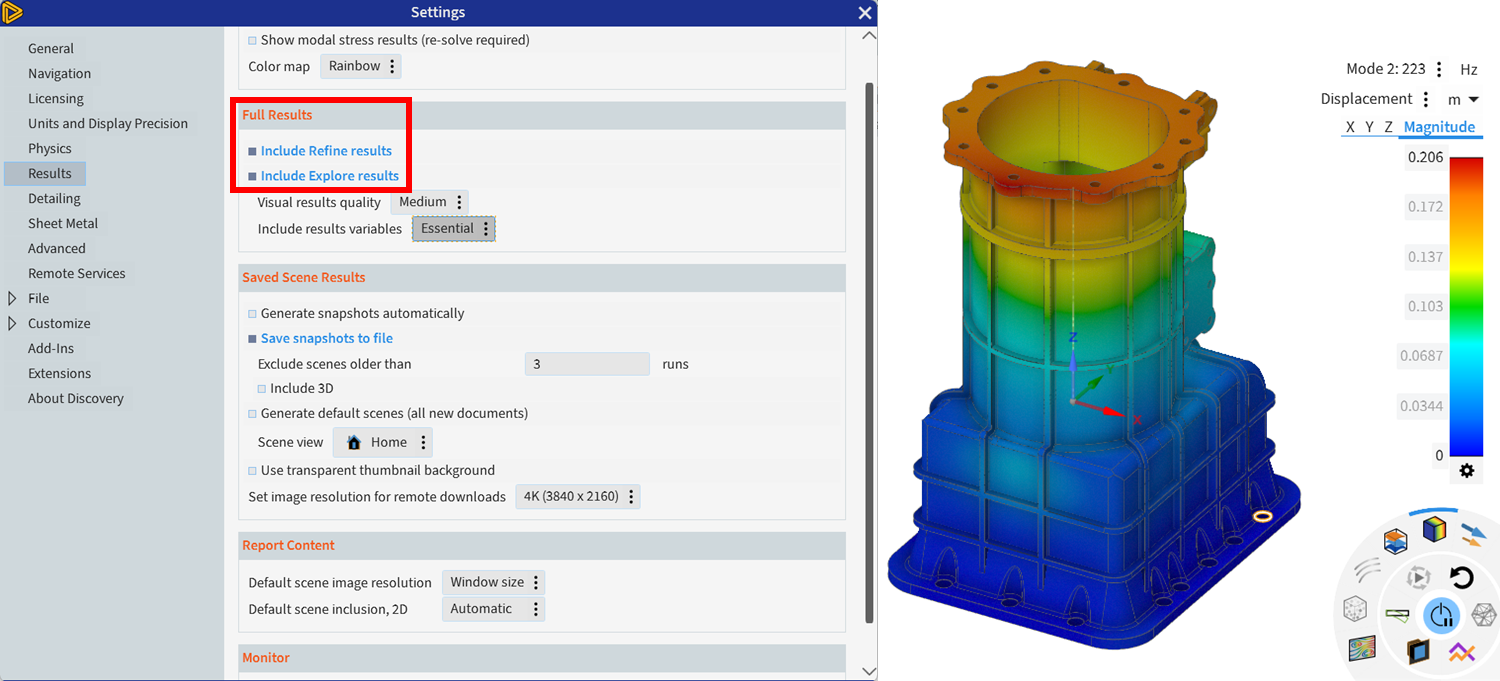1500x681 pixels.
Task: Select the X displacement component tab
Action: [x=1350, y=127]
